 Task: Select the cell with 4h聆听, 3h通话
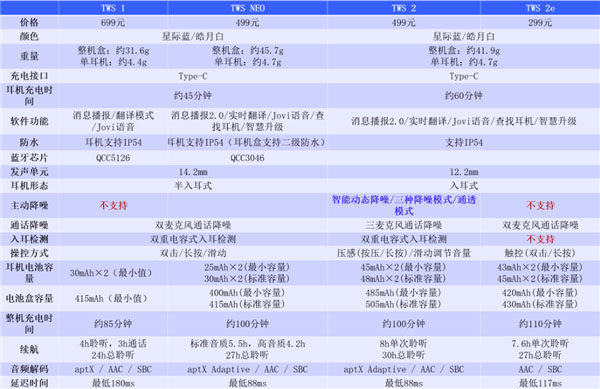113,349
